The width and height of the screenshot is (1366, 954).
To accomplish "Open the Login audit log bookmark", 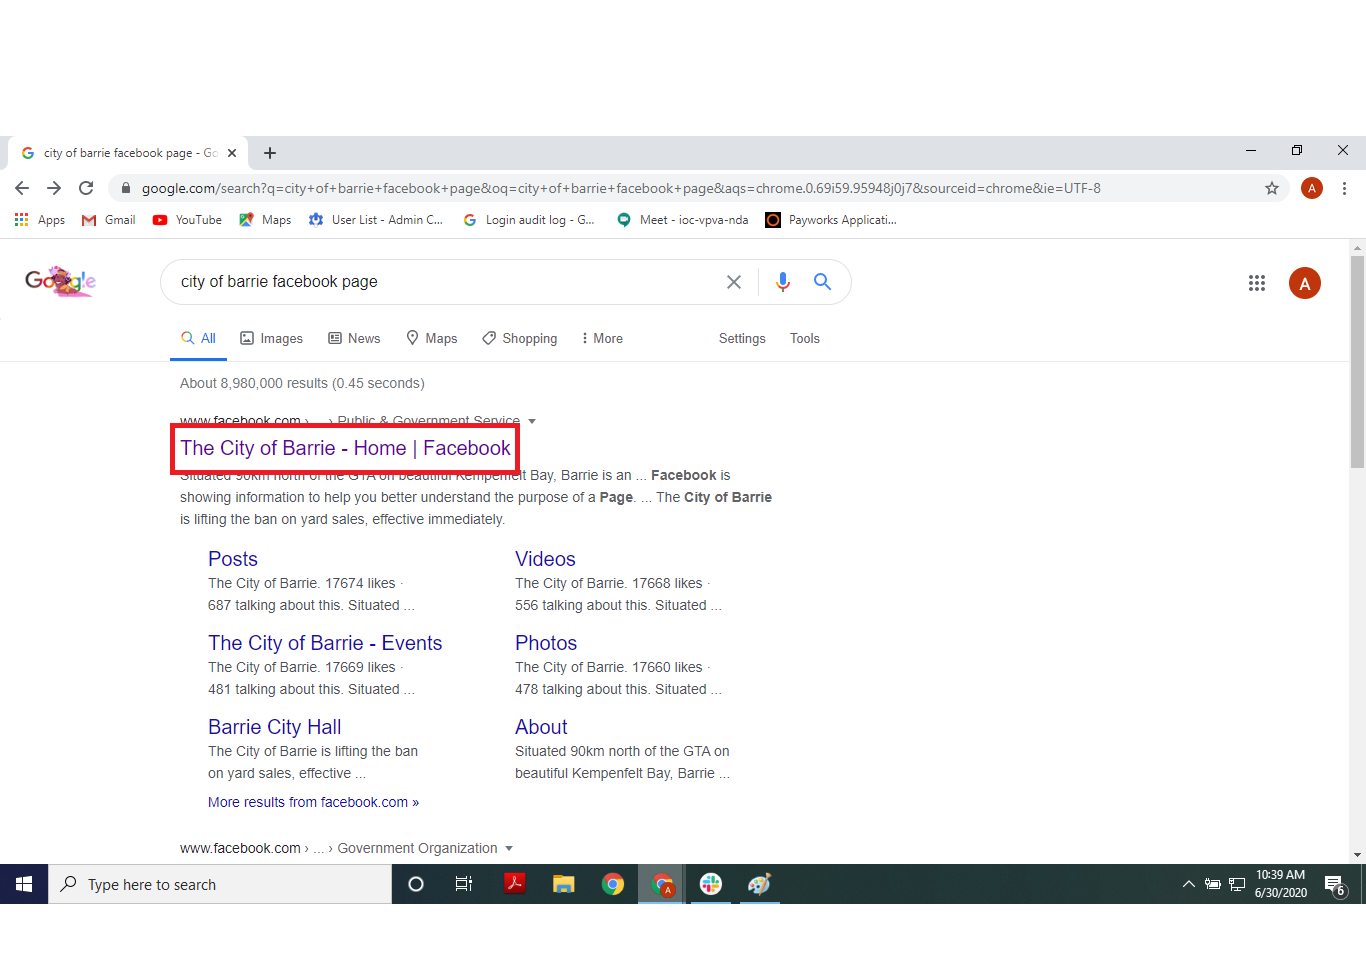I will pyautogui.click(x=529, y=220).
